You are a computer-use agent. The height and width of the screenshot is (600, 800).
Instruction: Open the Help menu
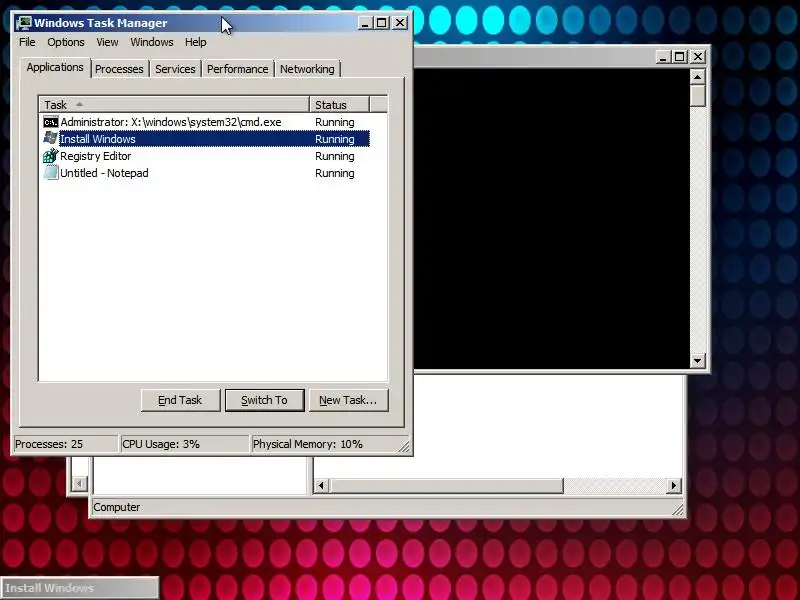(x=195, y=42)
